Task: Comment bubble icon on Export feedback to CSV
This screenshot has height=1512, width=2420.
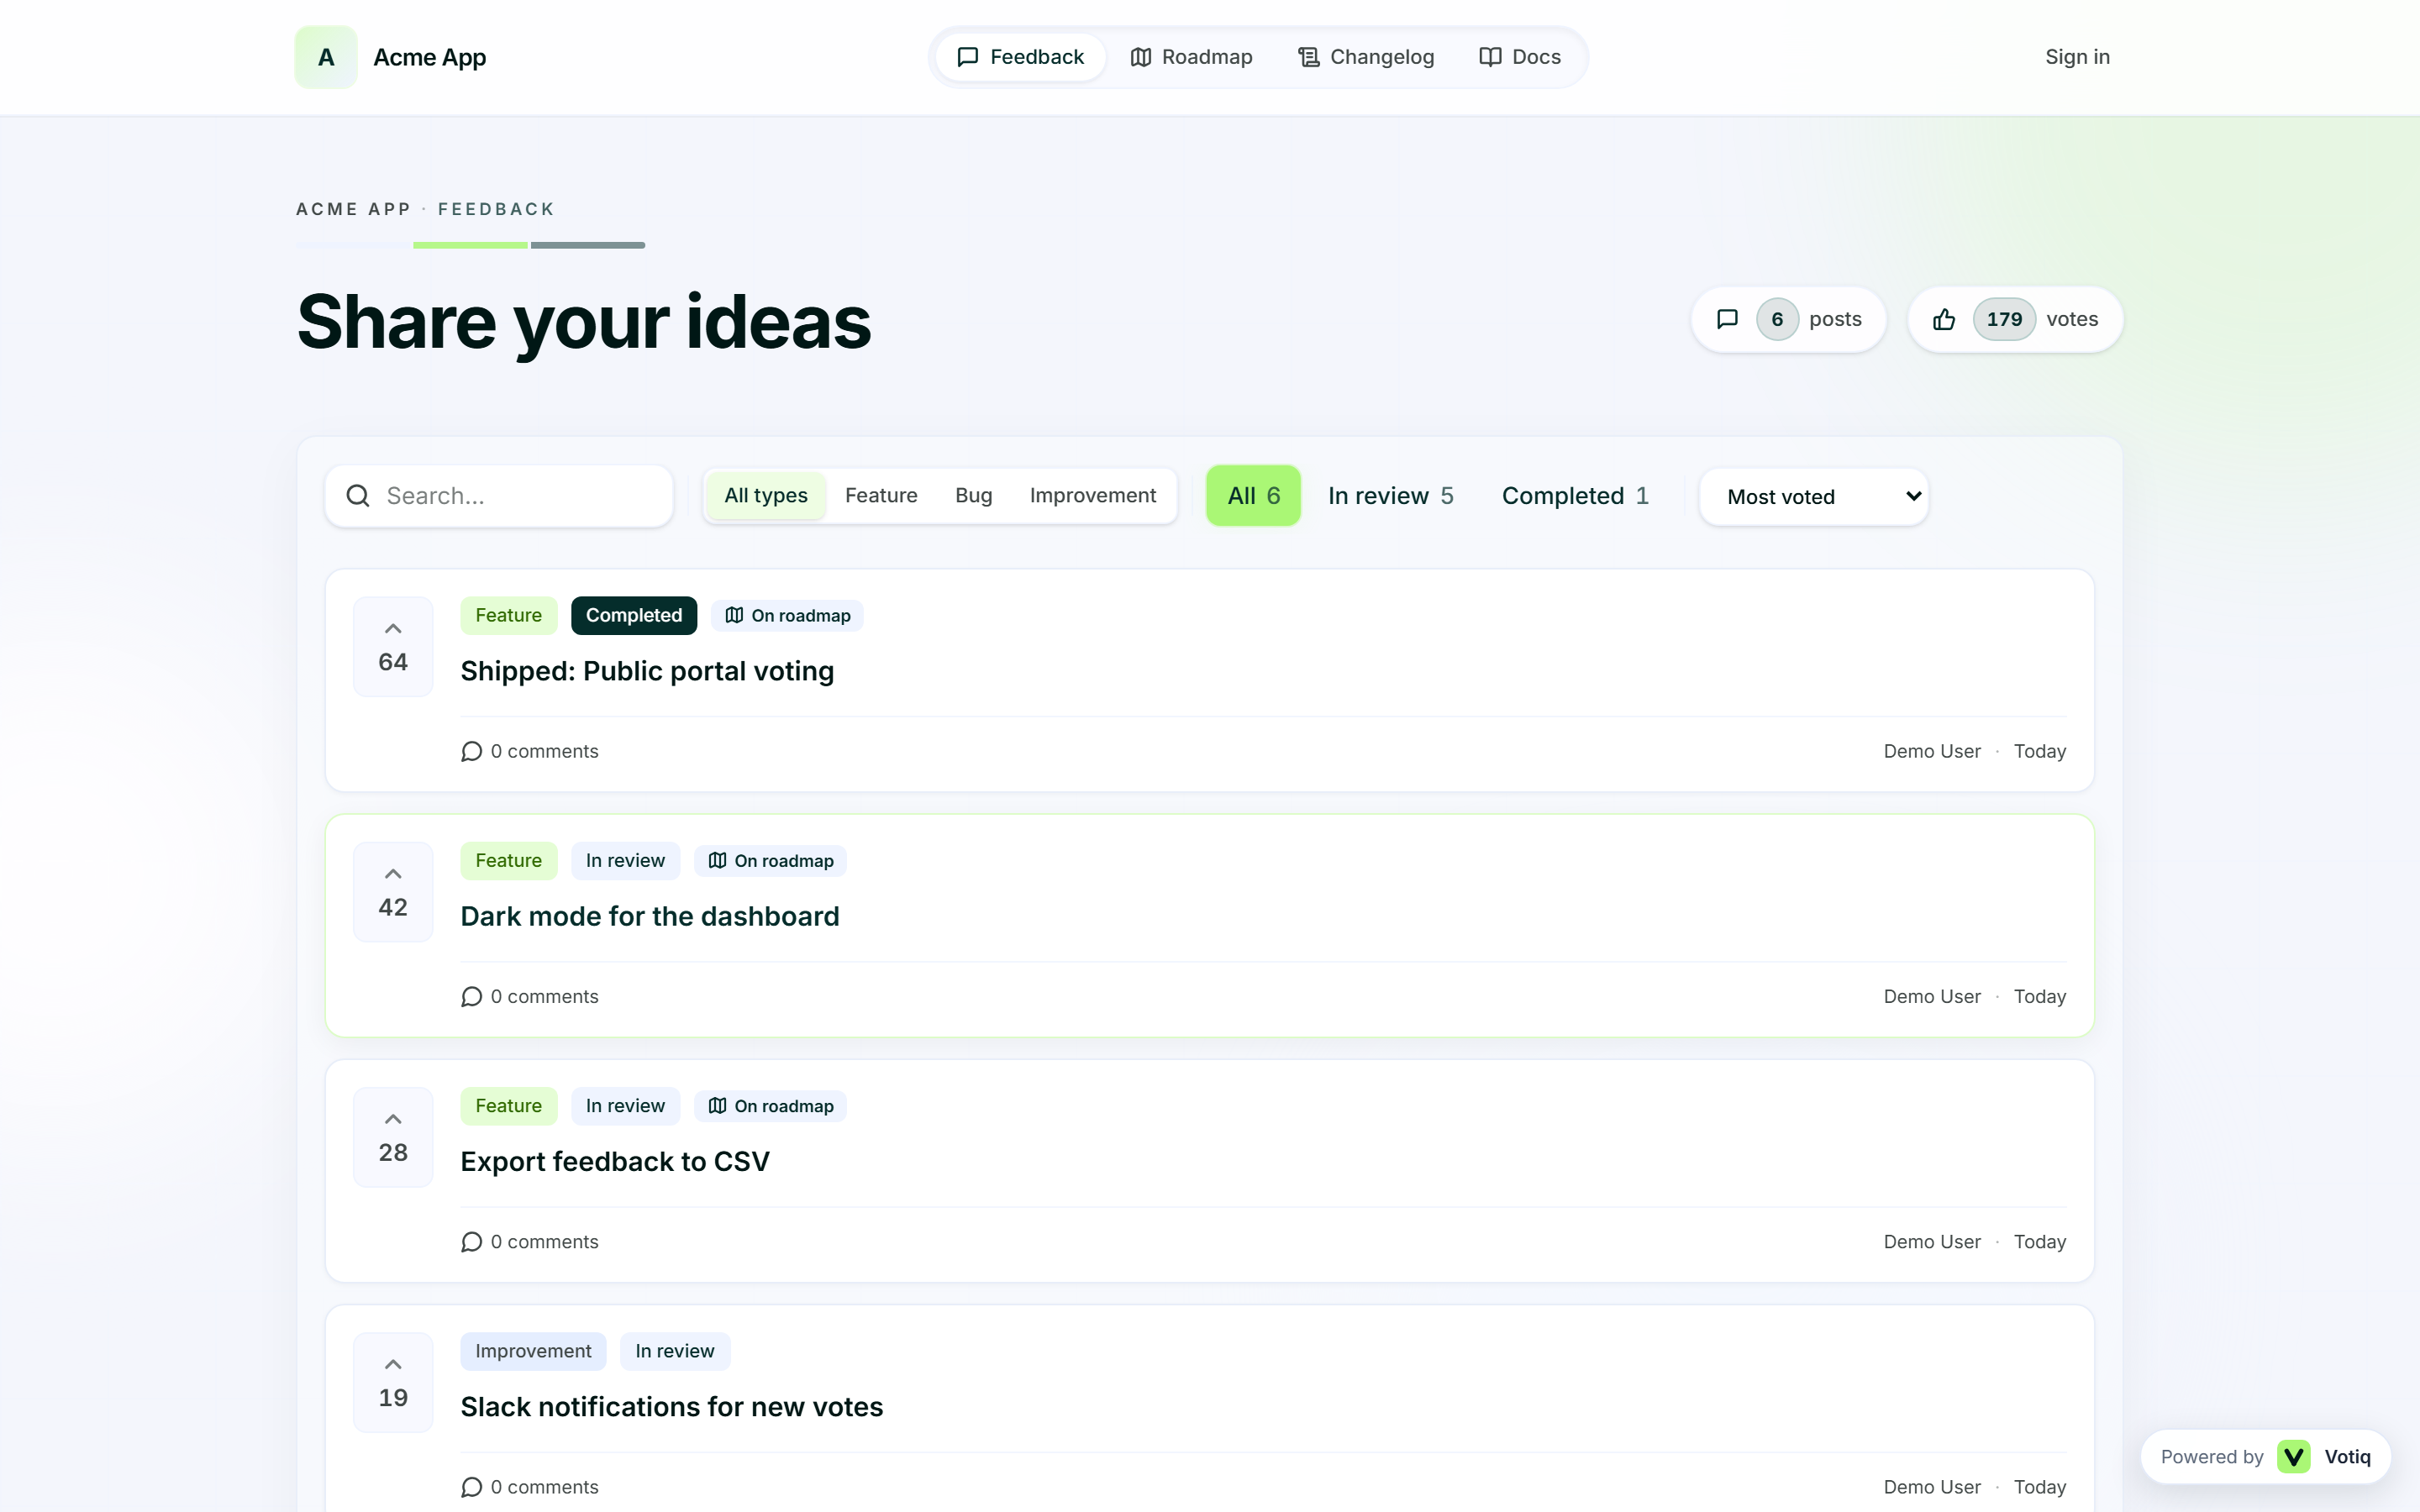Action: click(472, 1241)
